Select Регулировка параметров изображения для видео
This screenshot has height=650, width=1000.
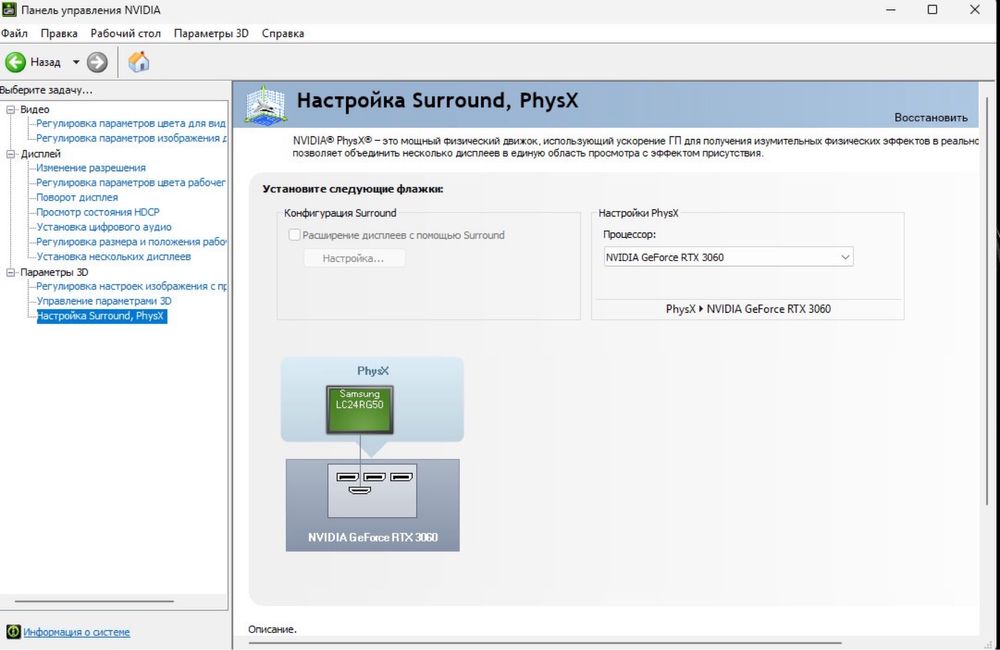(131, 138)
